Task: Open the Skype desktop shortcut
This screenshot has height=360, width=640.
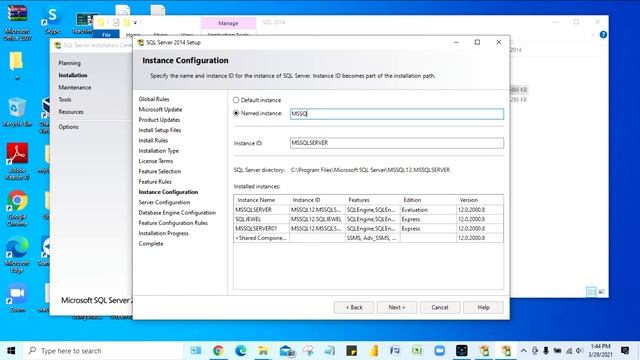Action: click(x=52, y=20)
